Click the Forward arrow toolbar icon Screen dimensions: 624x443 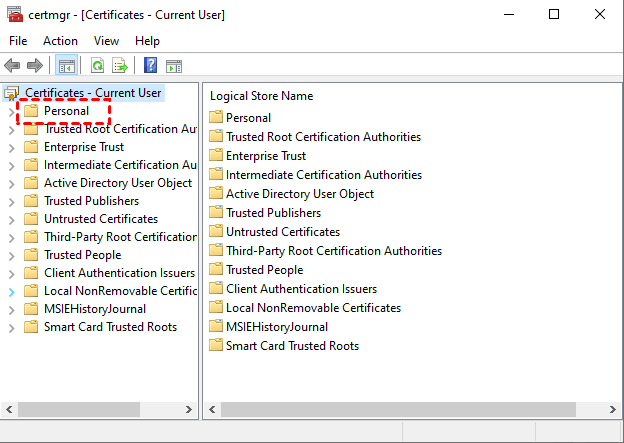pyautogui.click(x=35, y=66)
